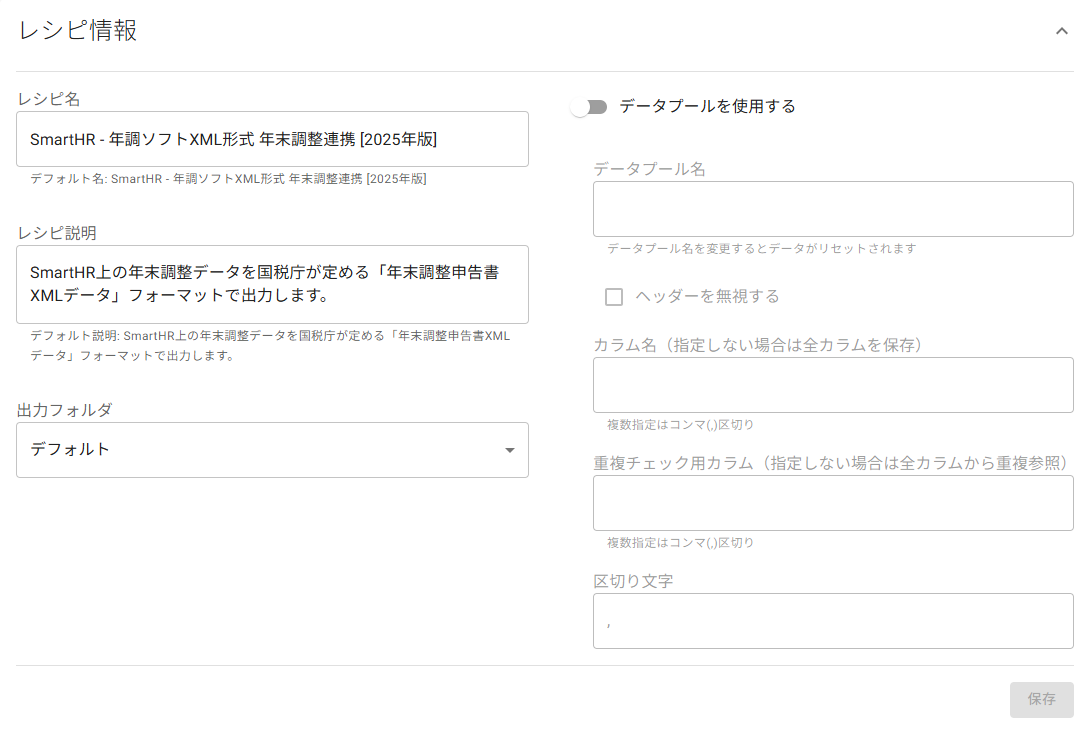Click the レシピ名 input field

click(x=272, y=139)
